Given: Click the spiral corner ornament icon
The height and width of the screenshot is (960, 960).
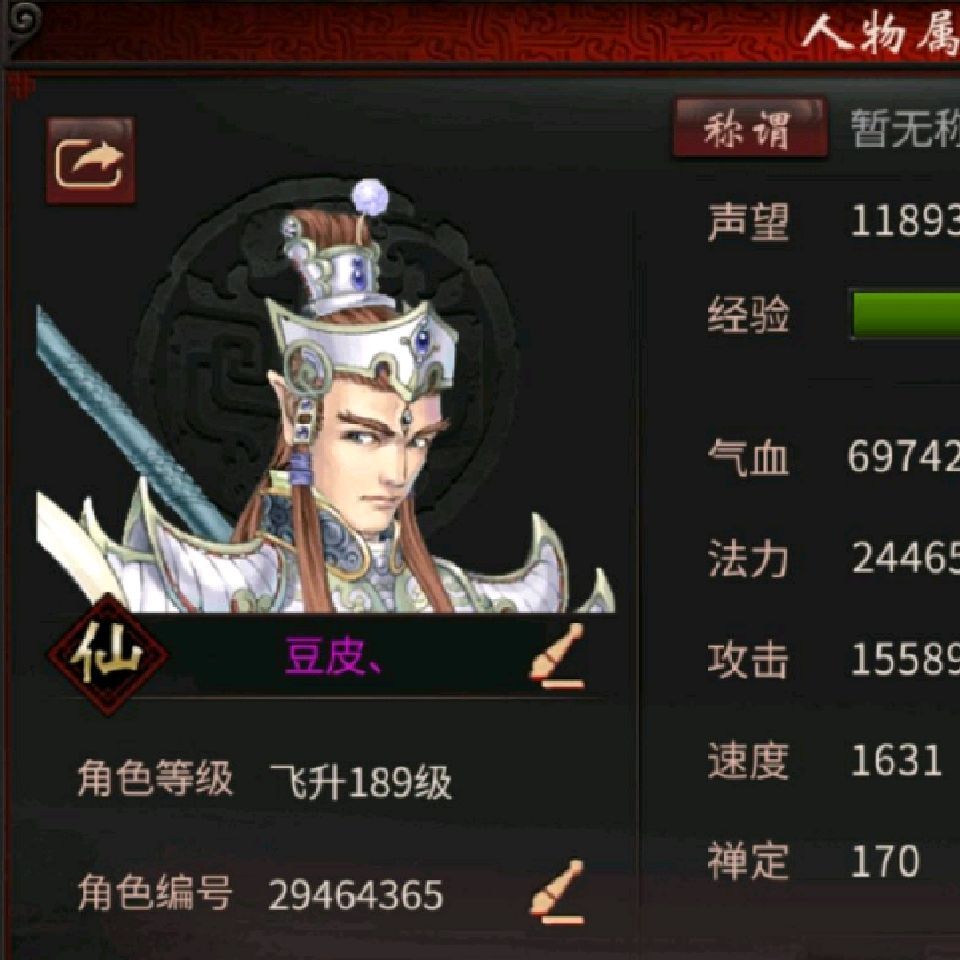Looking at the screenshot, I should pos(22,22).
